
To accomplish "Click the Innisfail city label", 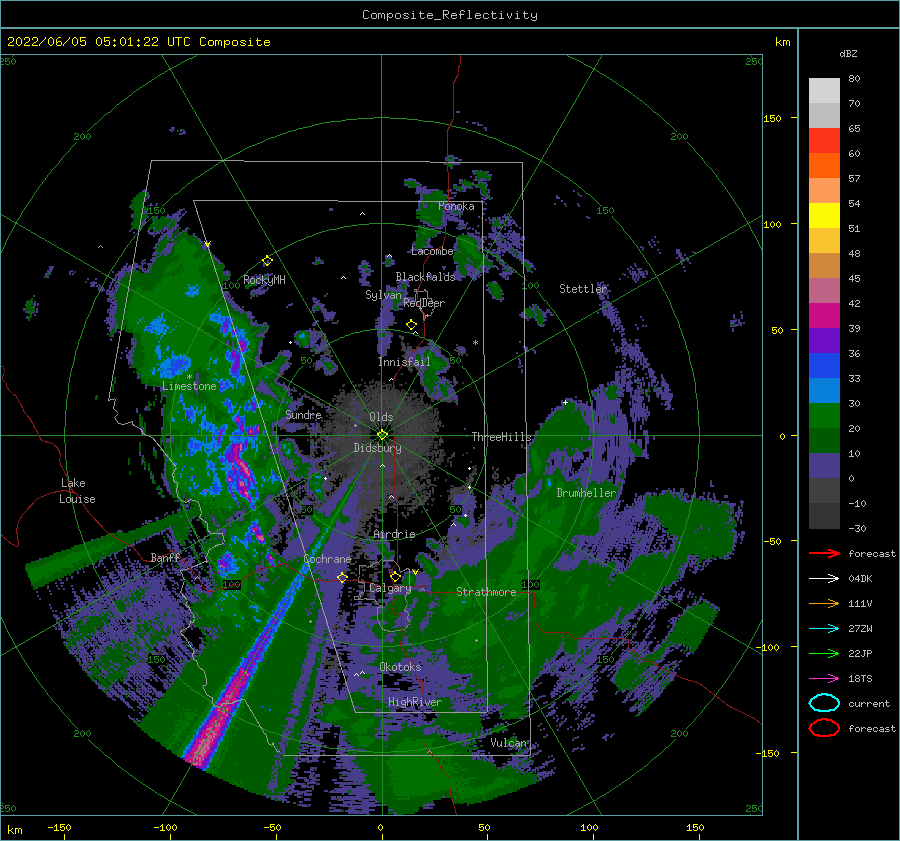I will coord(404,362).
